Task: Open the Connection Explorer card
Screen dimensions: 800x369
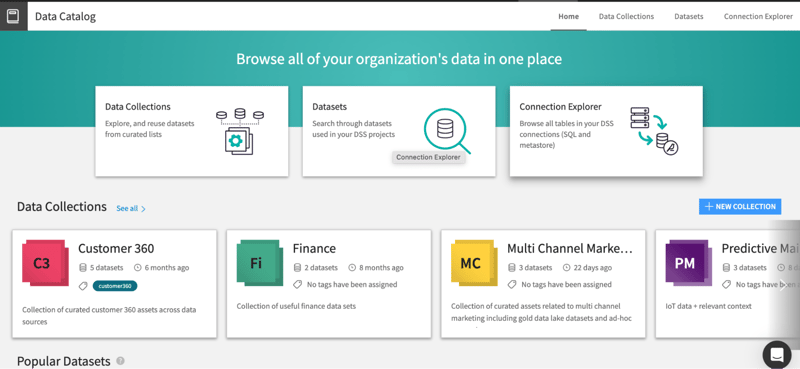Action: 606,131
